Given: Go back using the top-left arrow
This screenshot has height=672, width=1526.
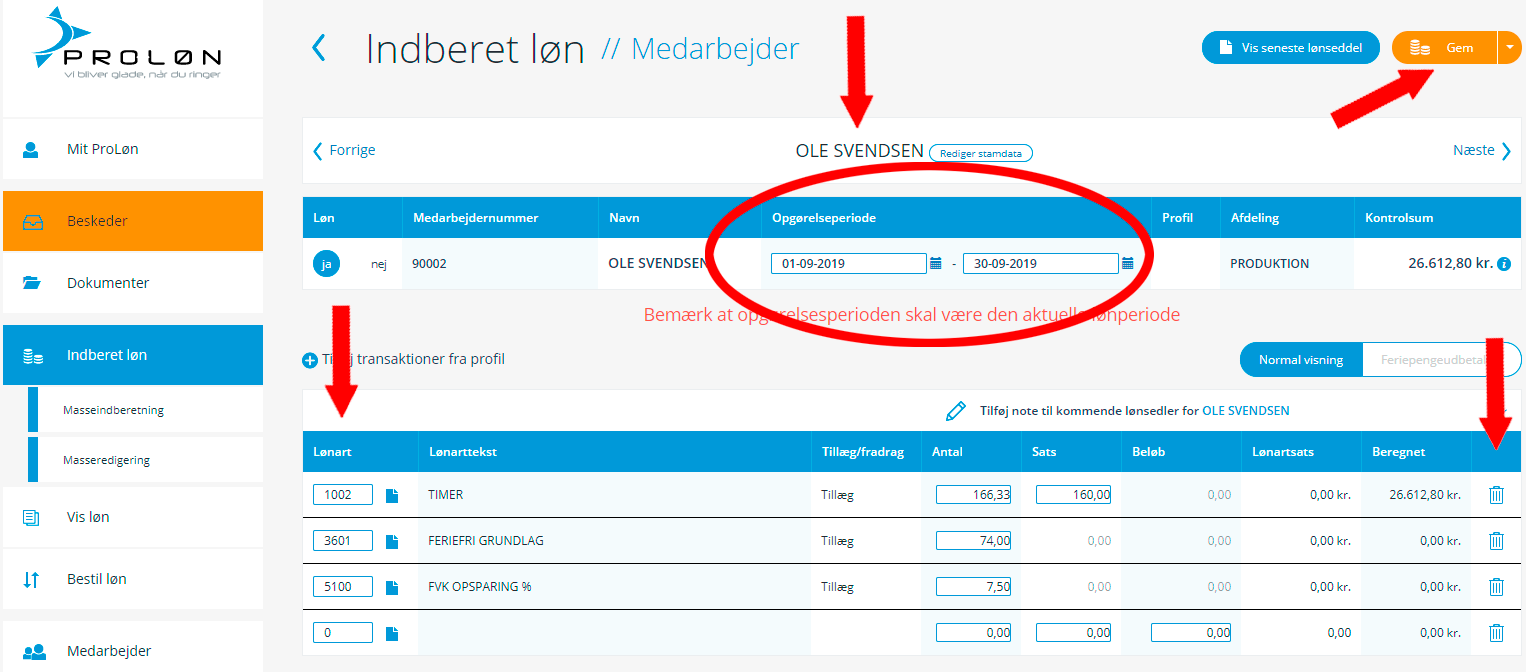Looking at the screenshot, I should tap(319, 48).
